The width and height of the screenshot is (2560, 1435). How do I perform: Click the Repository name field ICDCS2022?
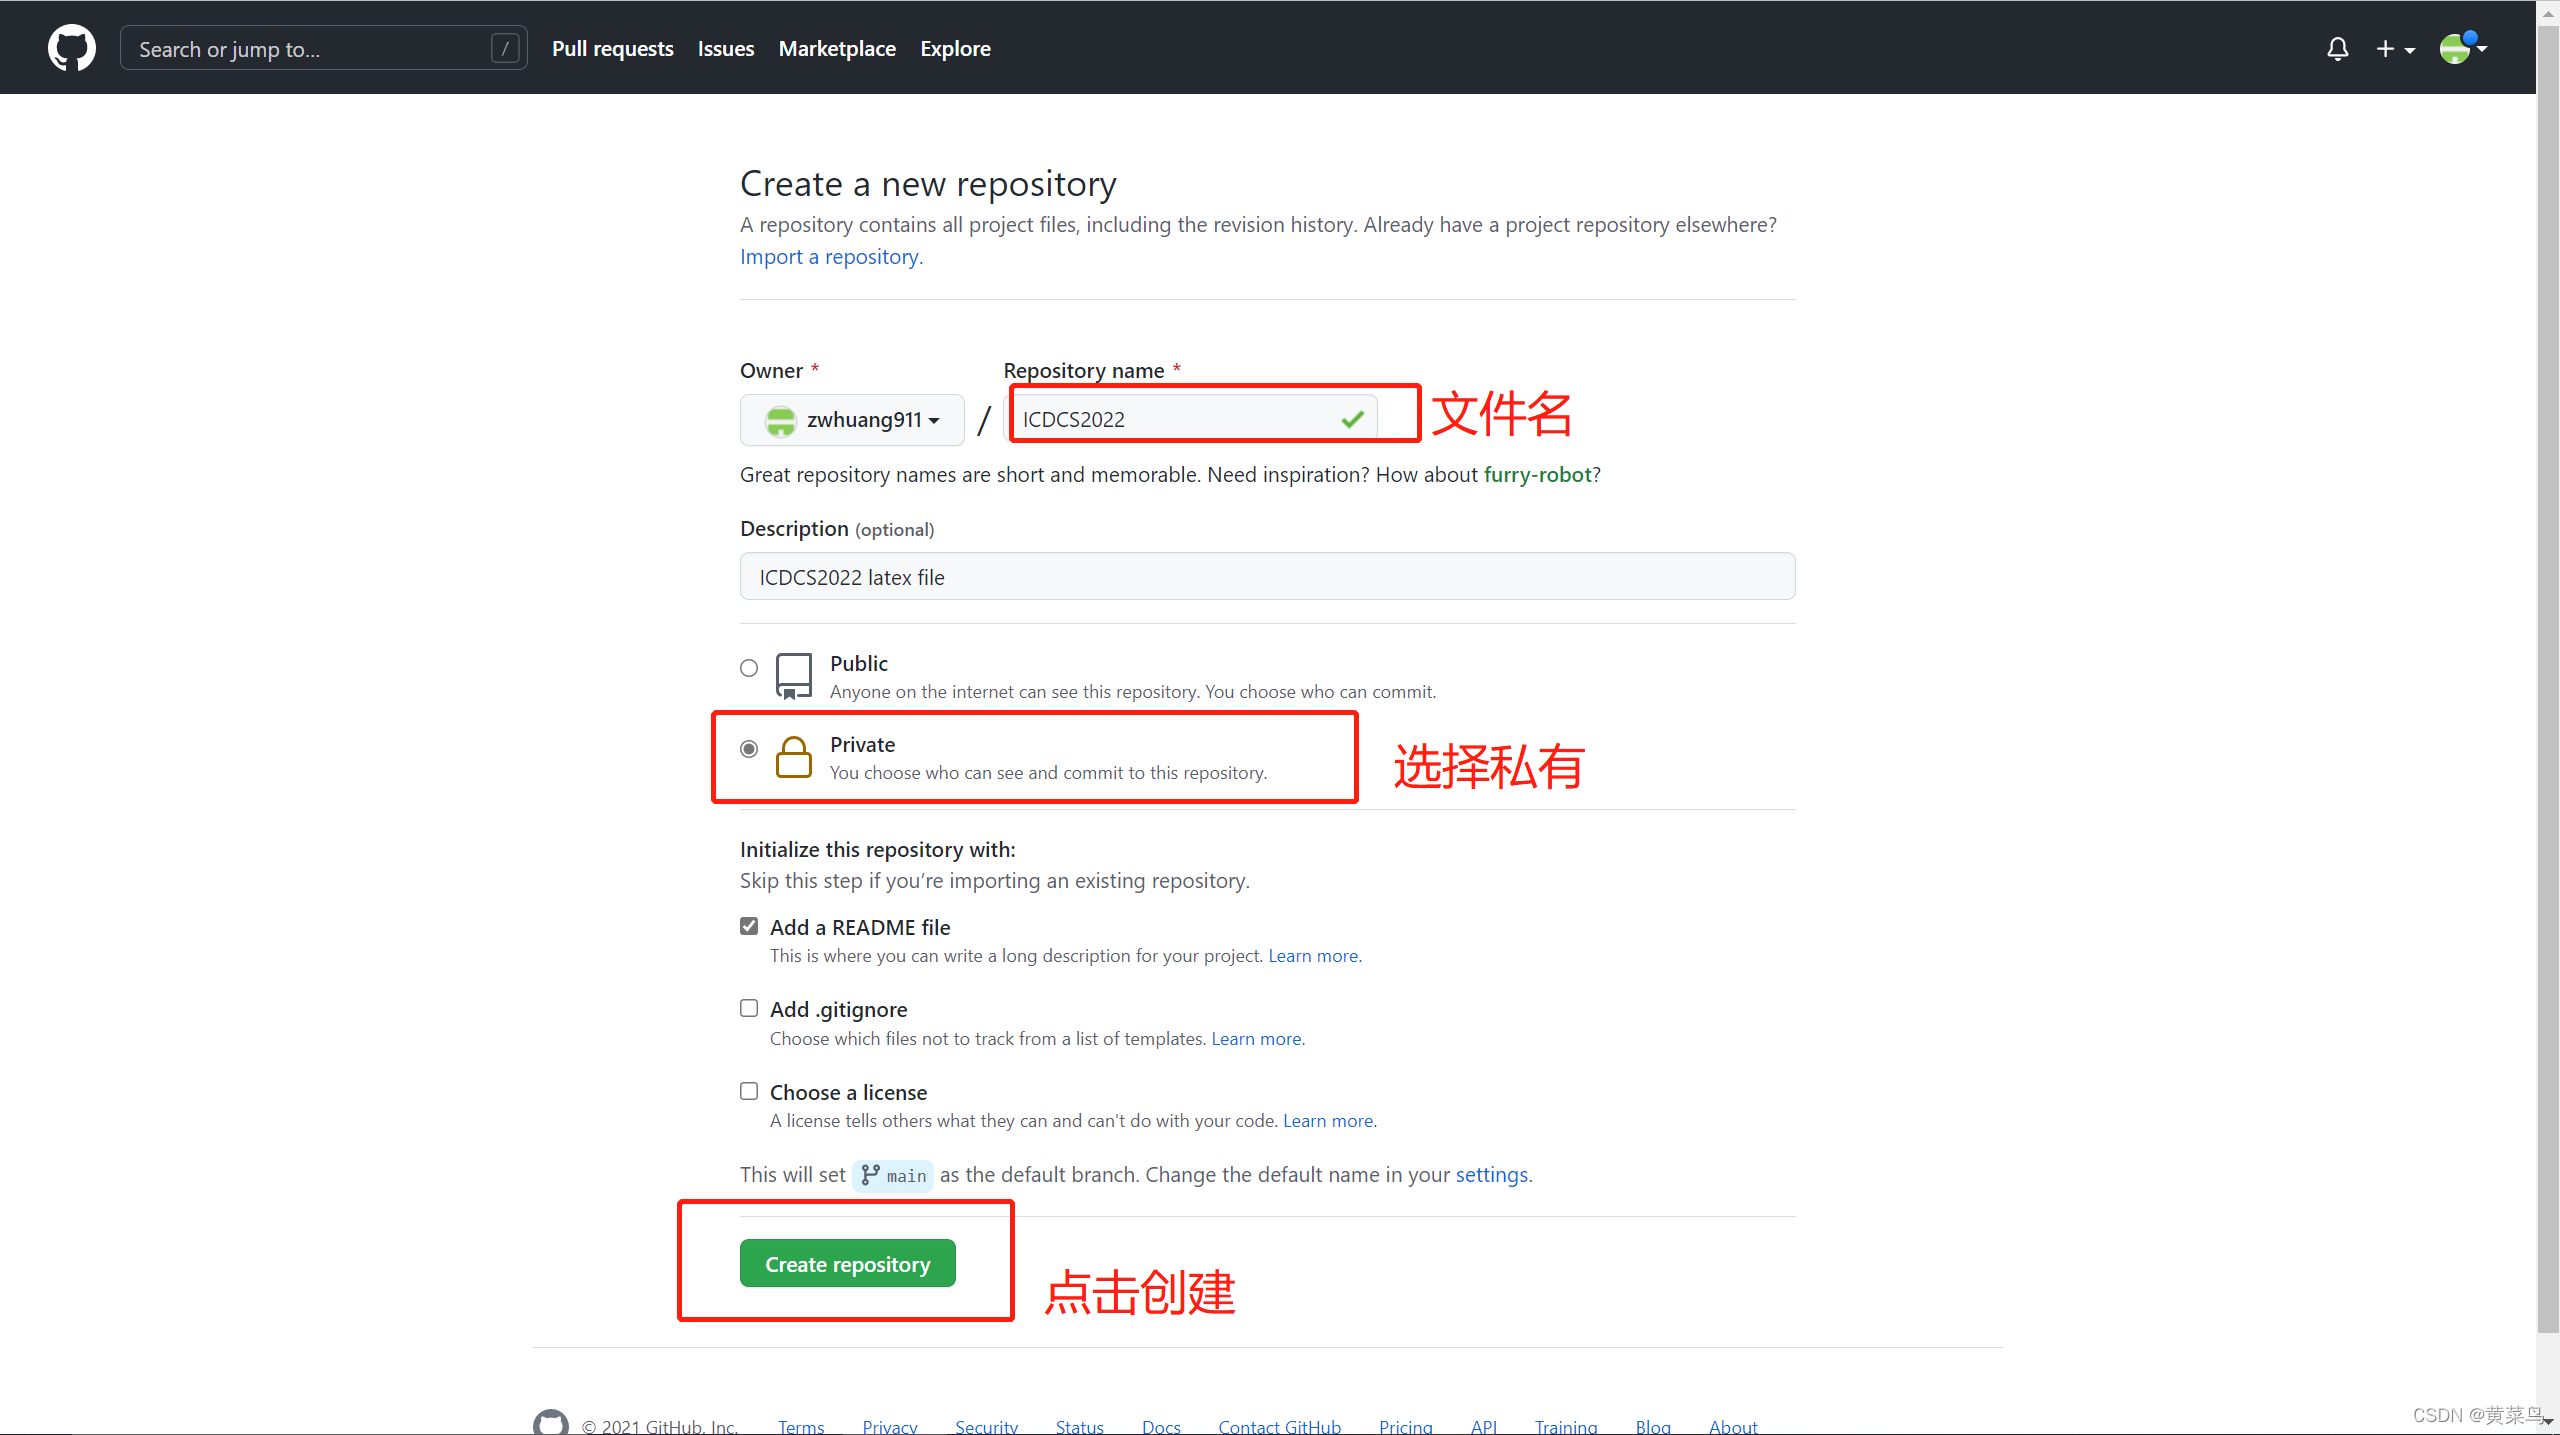(x=1190, y=420)
